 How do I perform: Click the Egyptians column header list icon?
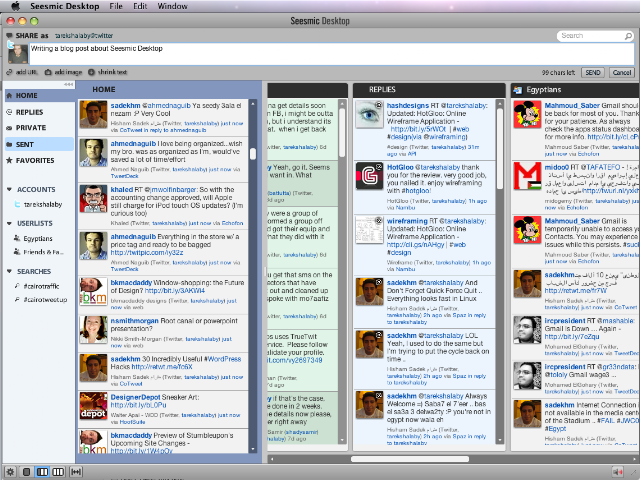(518, 90)
